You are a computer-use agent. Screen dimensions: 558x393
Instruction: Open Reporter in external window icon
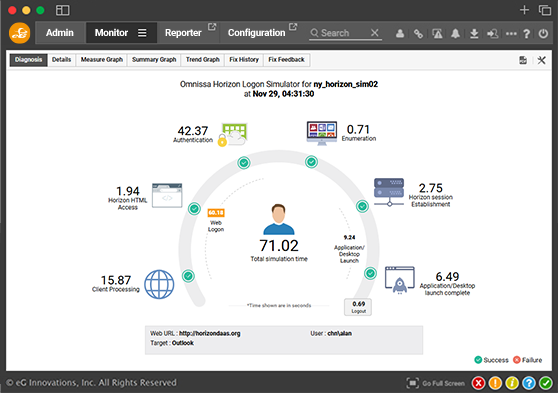pyautogui.click(x=212, y=27)
